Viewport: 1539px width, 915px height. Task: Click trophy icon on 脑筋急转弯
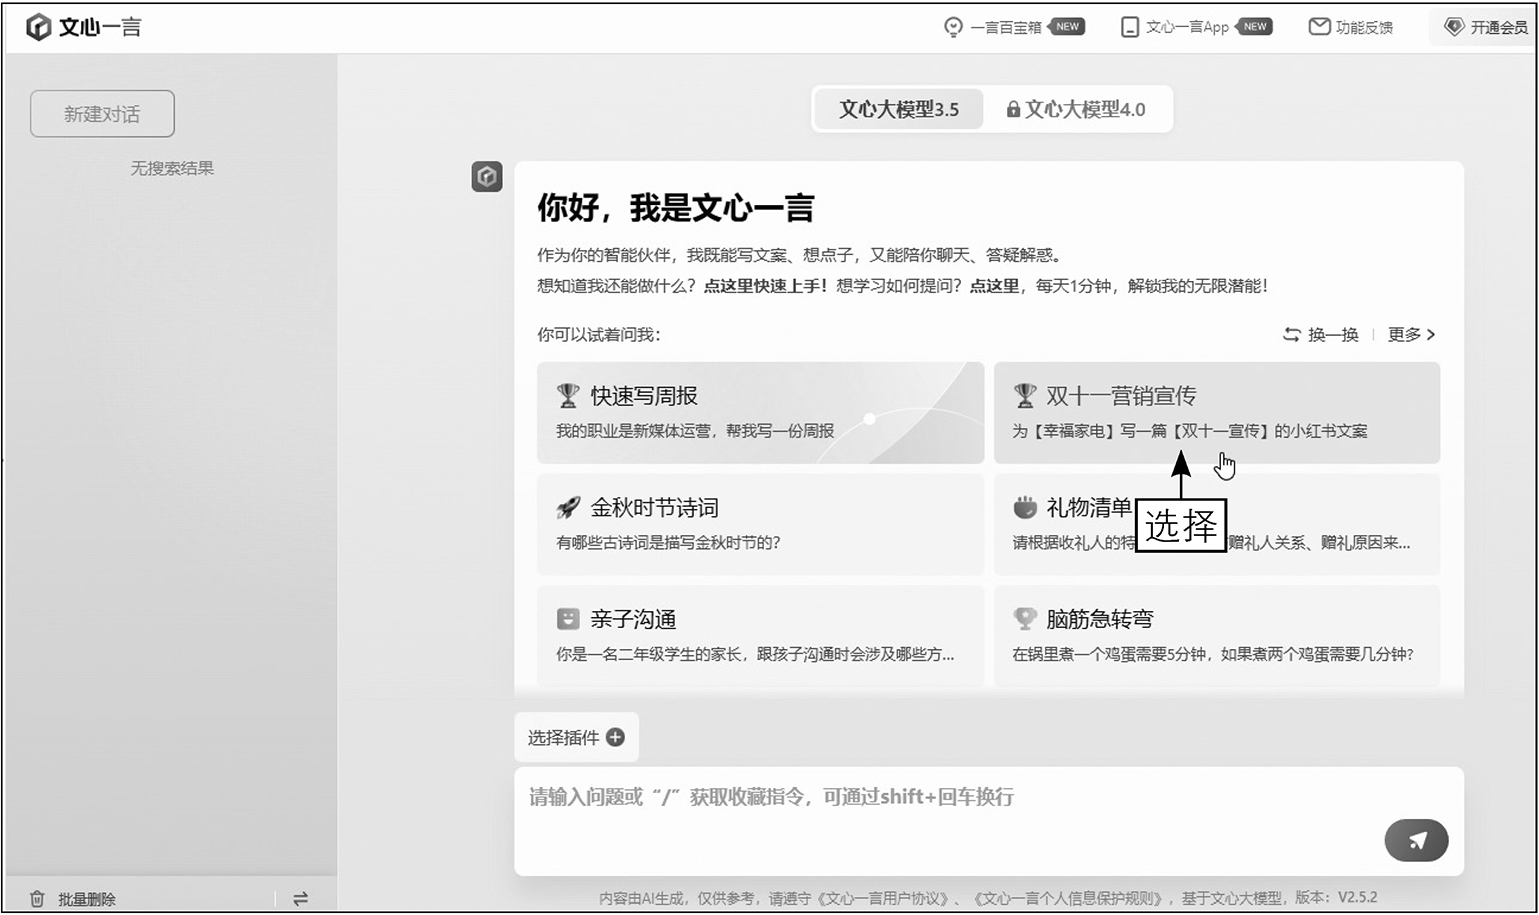[1025, 619]
